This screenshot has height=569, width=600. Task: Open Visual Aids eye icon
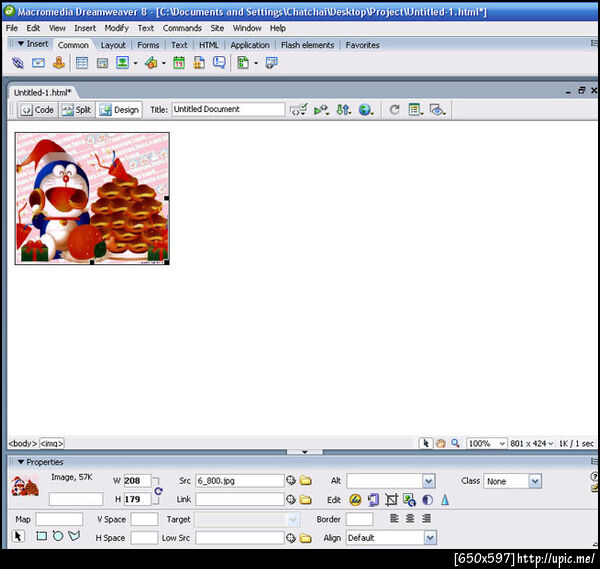(x=437, y=110)
